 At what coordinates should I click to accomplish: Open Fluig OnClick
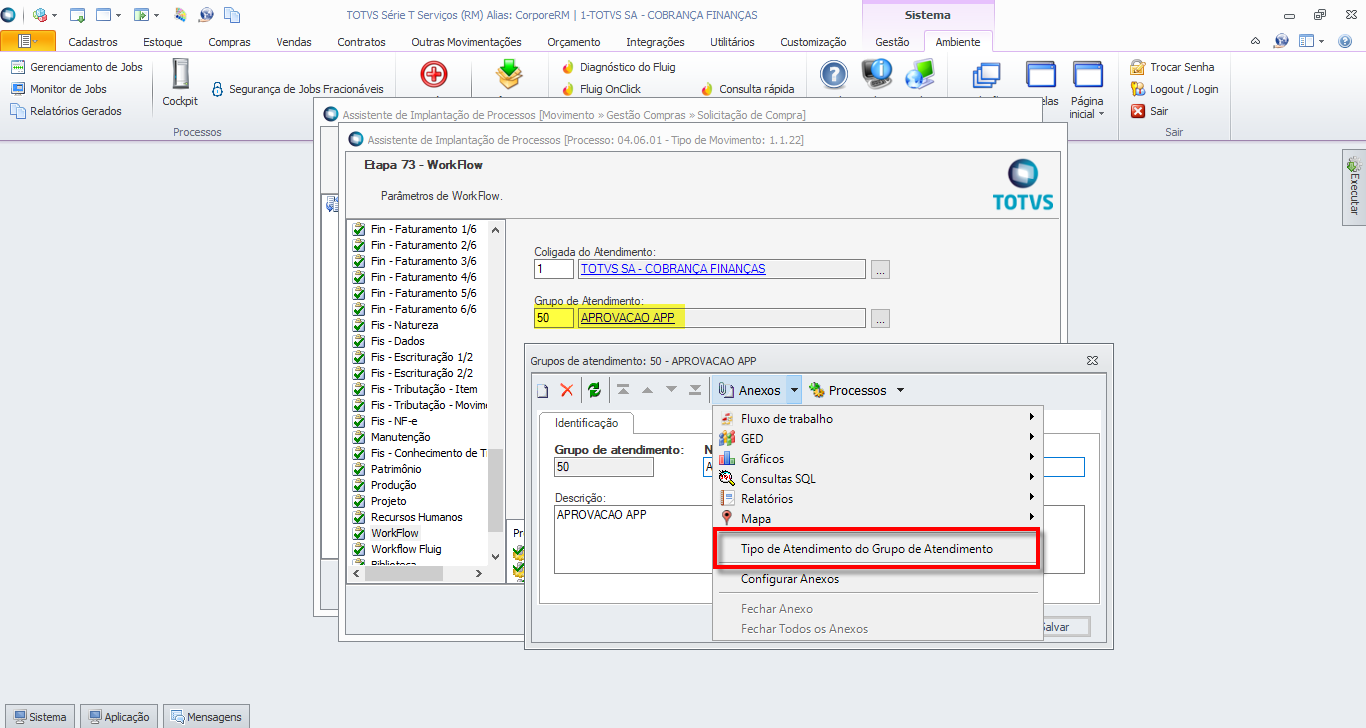pos(601,89)
